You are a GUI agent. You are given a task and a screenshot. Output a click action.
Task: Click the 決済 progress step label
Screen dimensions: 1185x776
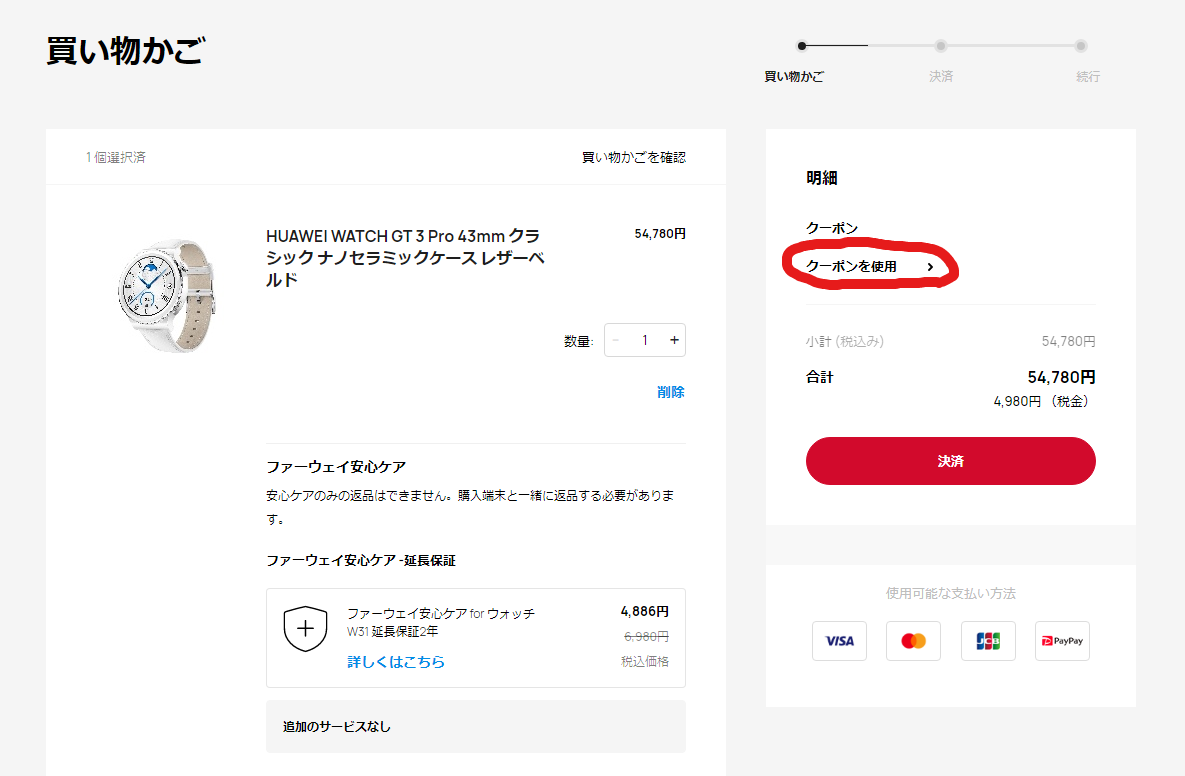[x=941, y=76]
